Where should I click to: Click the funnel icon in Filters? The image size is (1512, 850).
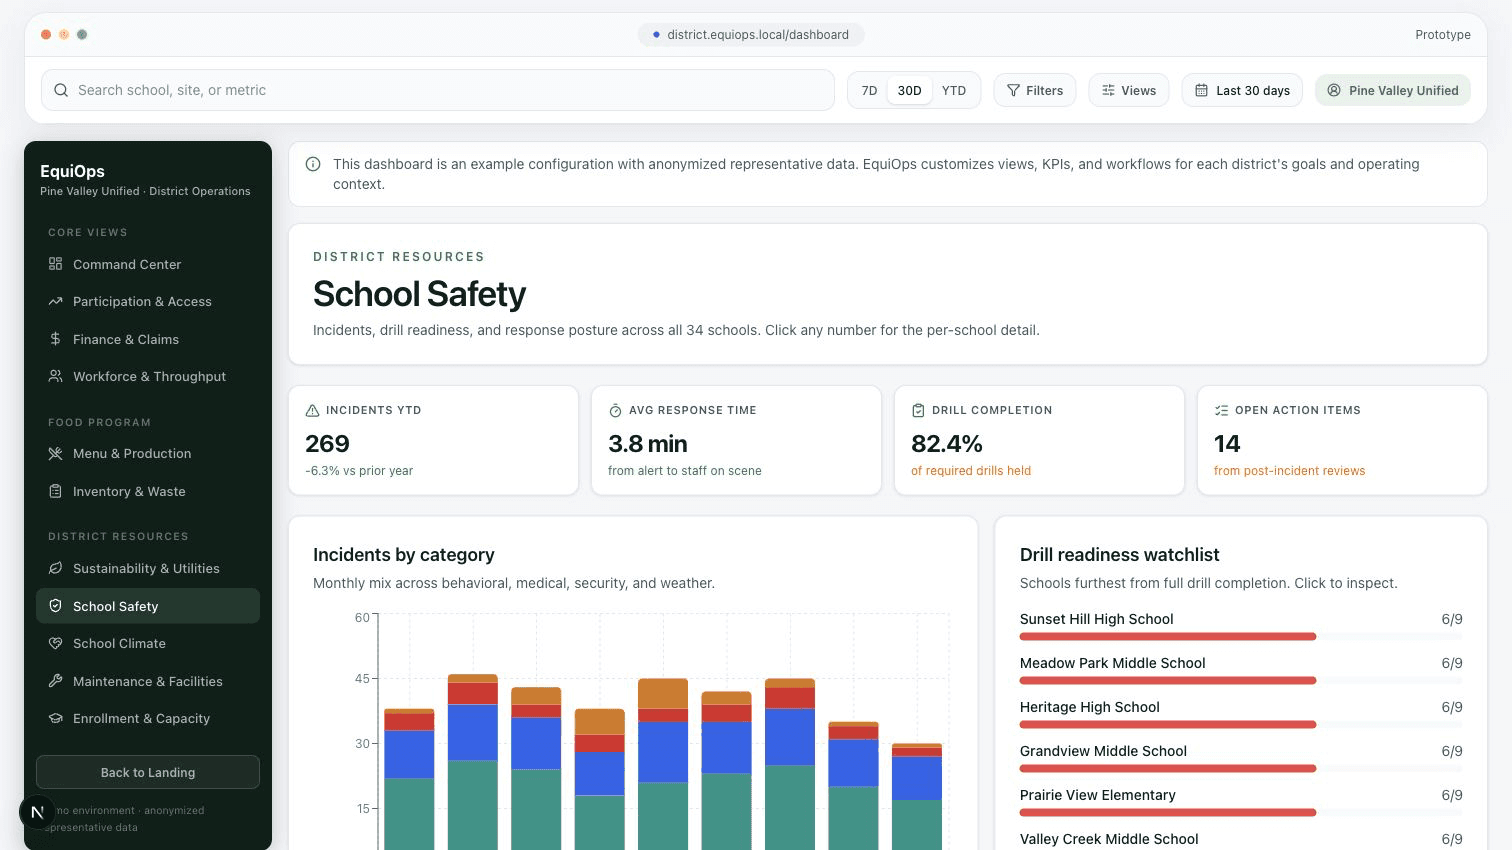tap(1013, 90)
